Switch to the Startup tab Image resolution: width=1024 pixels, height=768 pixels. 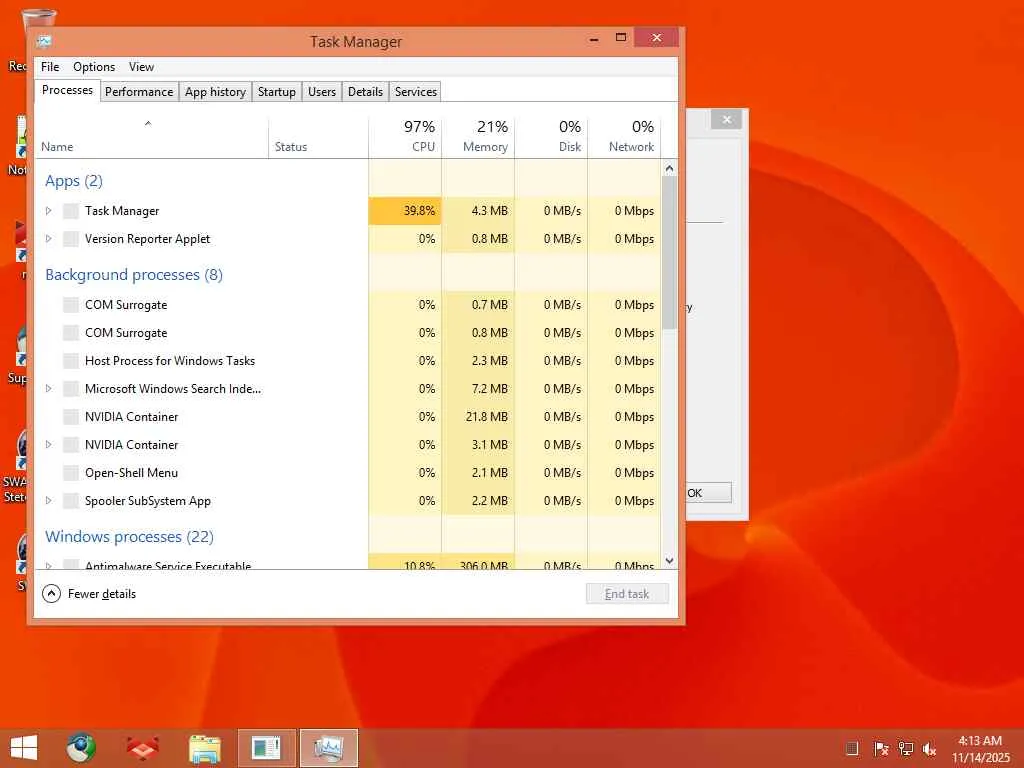coord(277,92)
